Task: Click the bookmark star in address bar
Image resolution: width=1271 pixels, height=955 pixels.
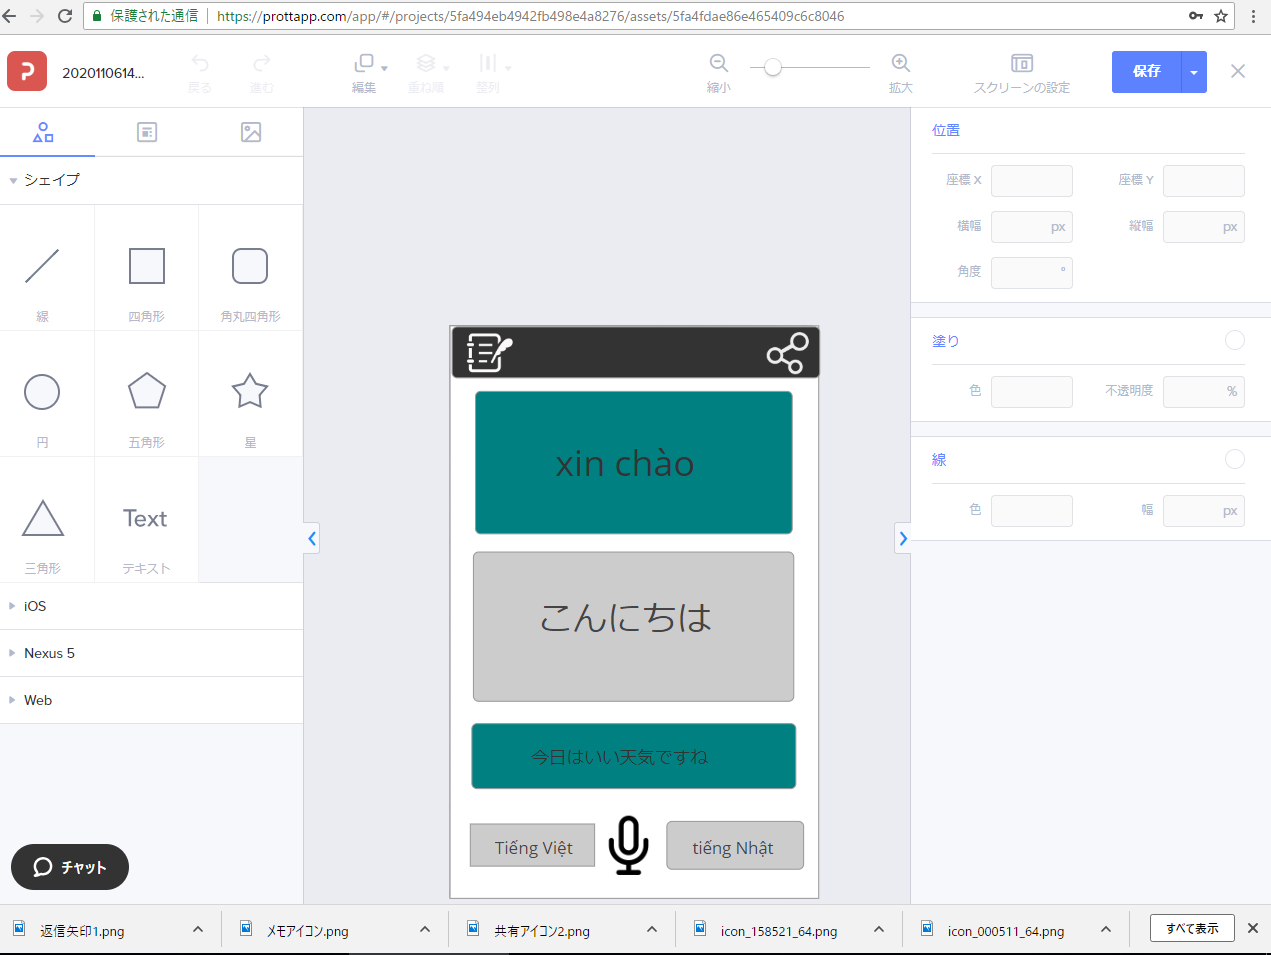Action: click(1221, 16)
